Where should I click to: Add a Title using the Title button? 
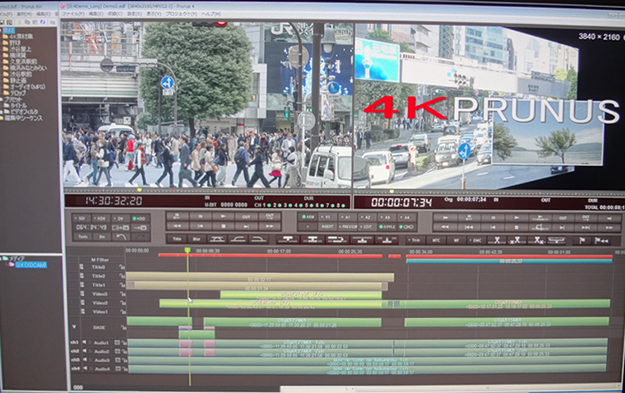[x=177, y=239]
